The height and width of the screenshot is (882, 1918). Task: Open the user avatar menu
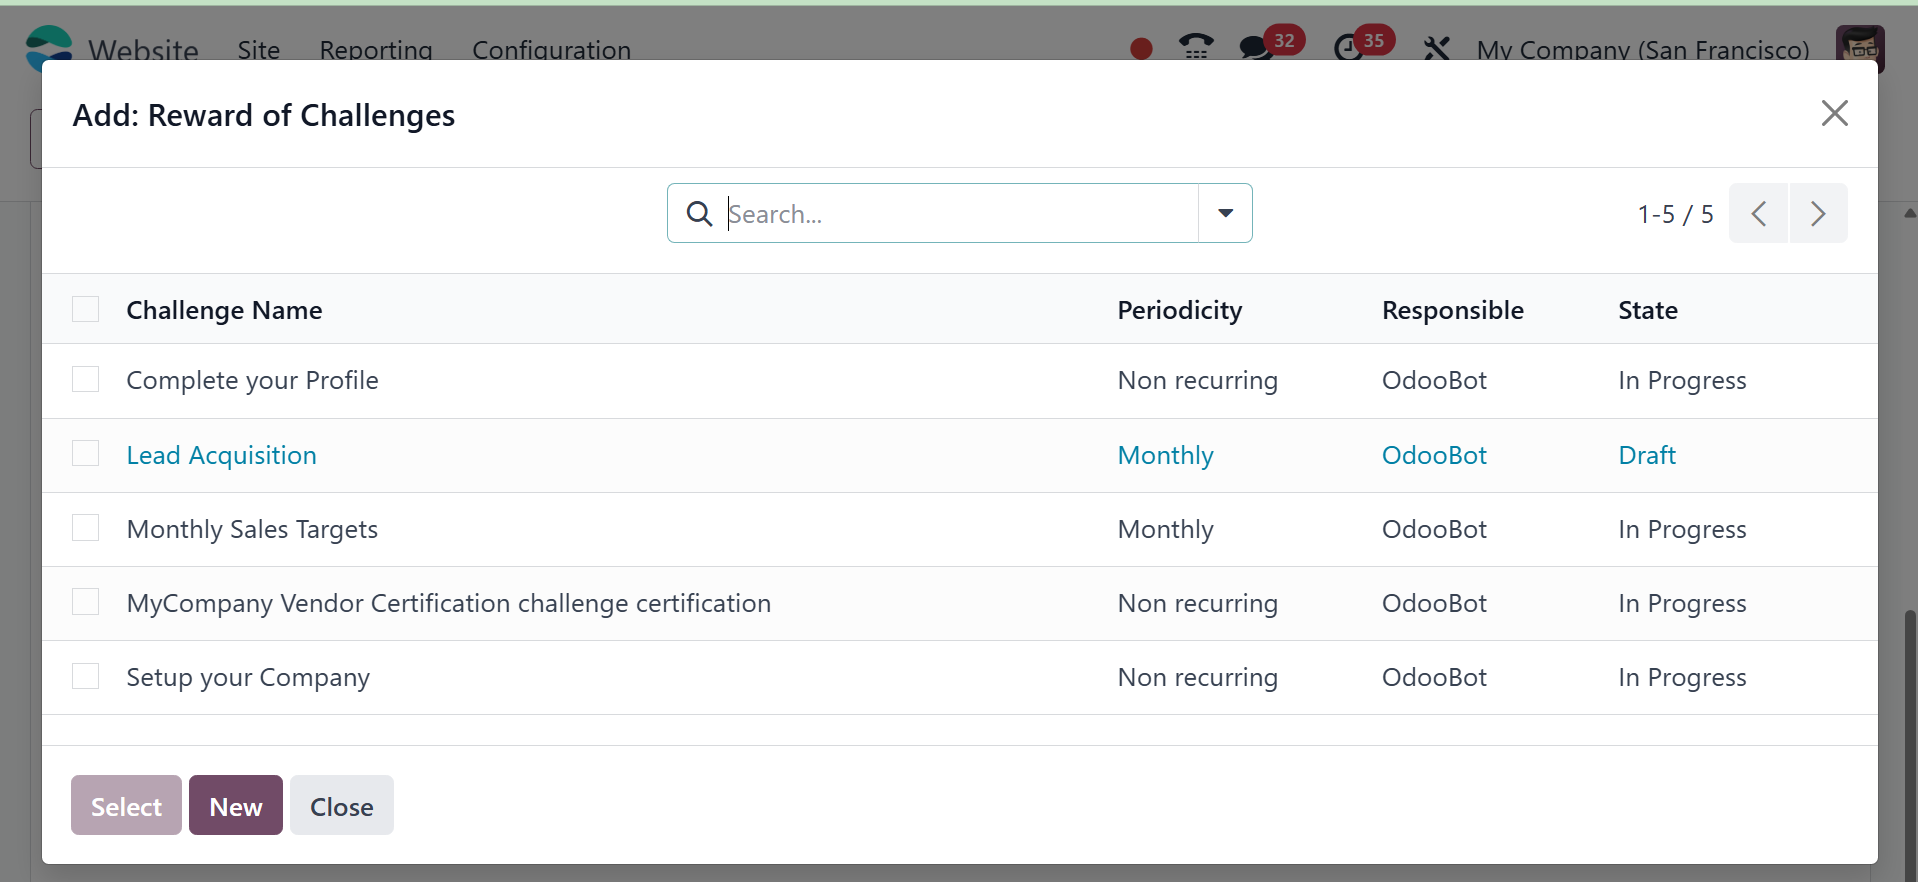click(1860, 47)
